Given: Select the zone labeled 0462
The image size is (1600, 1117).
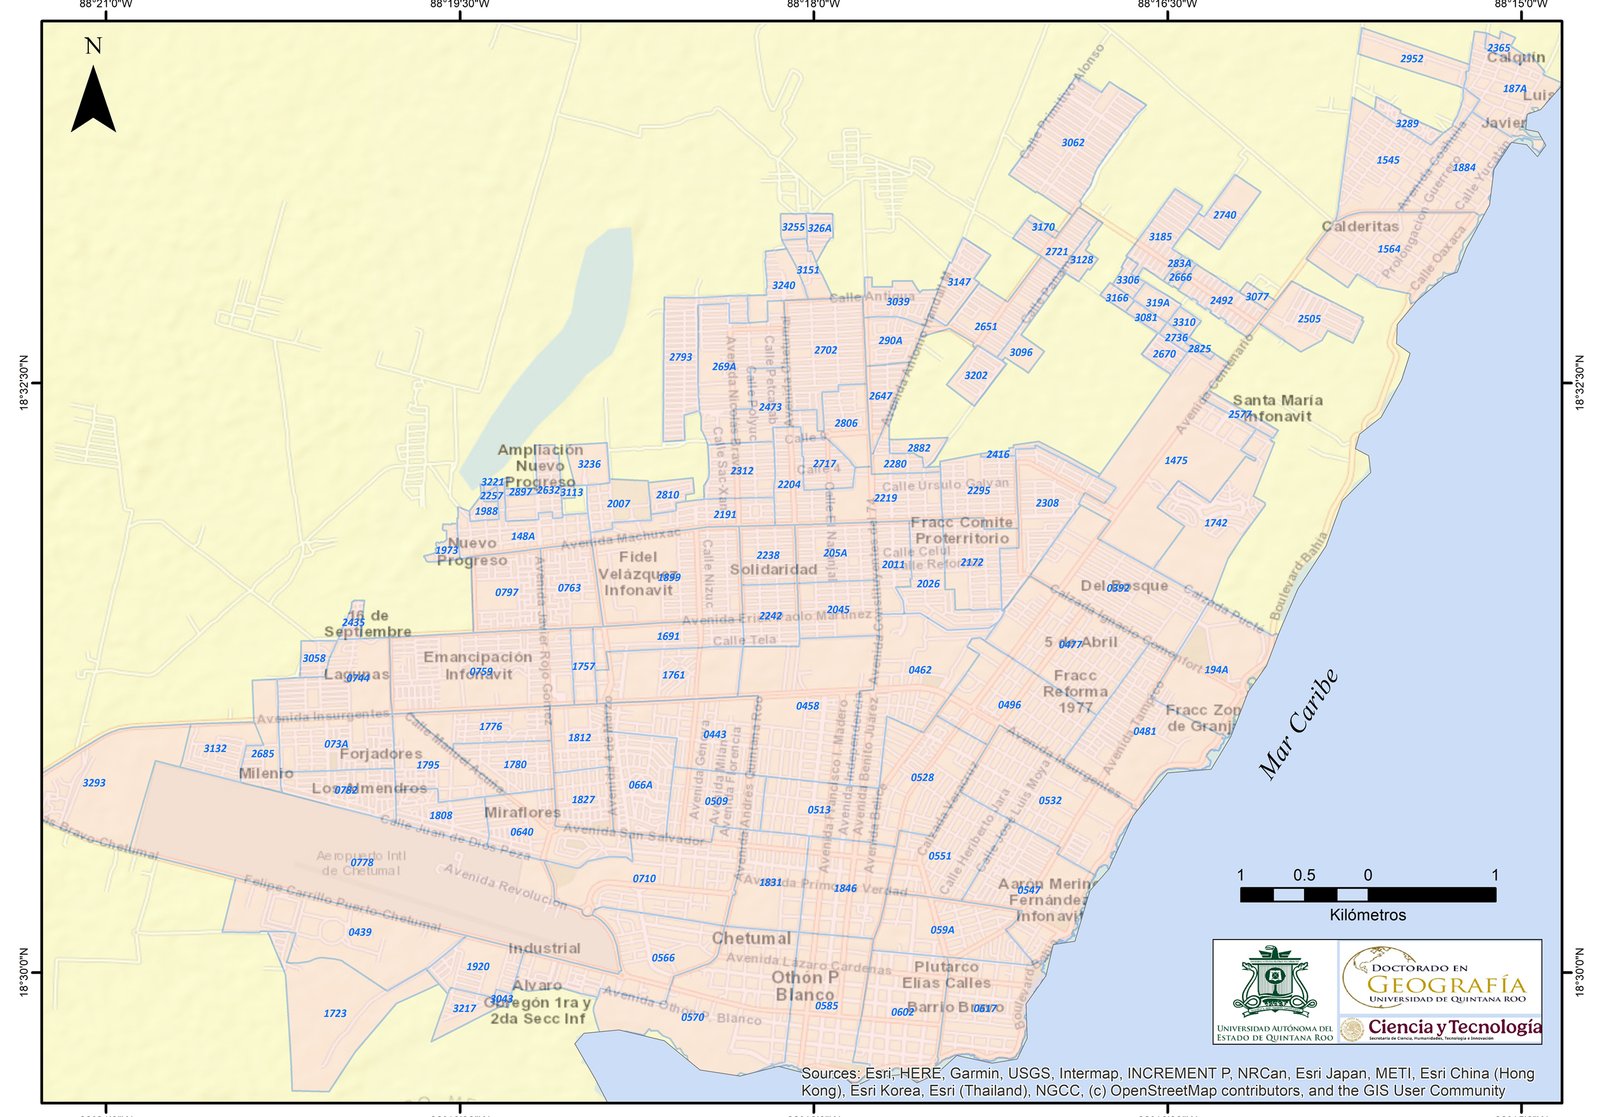Looking at the screenshot, I should pos(920,670).
